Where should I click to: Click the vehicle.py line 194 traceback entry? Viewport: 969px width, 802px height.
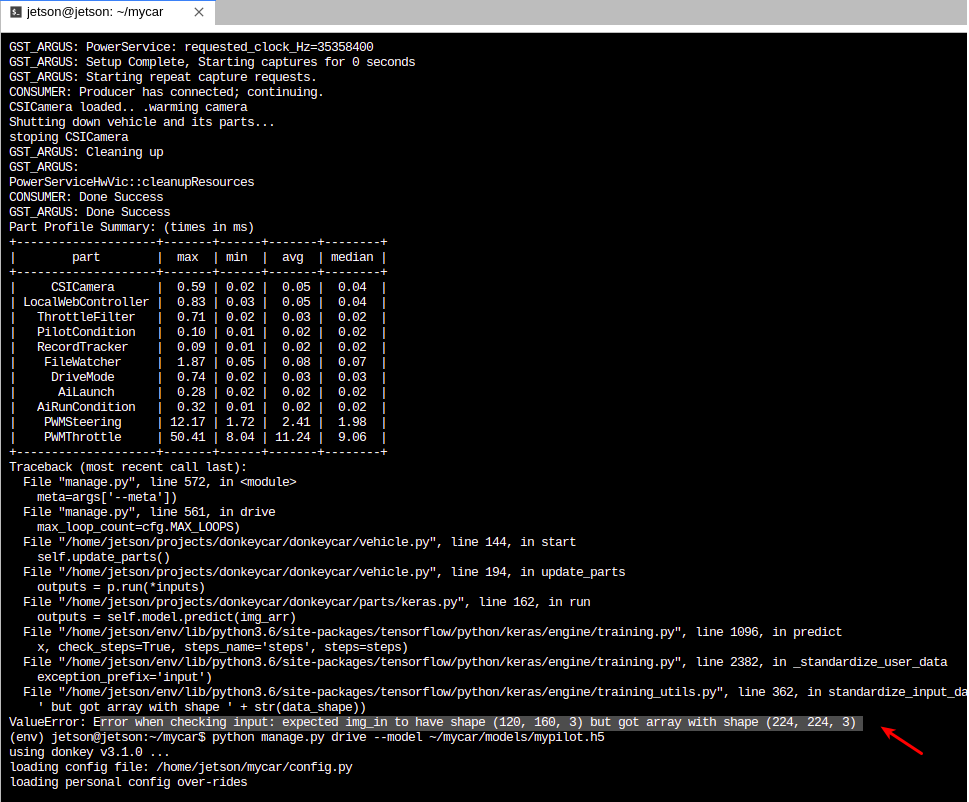click(324, 572)
